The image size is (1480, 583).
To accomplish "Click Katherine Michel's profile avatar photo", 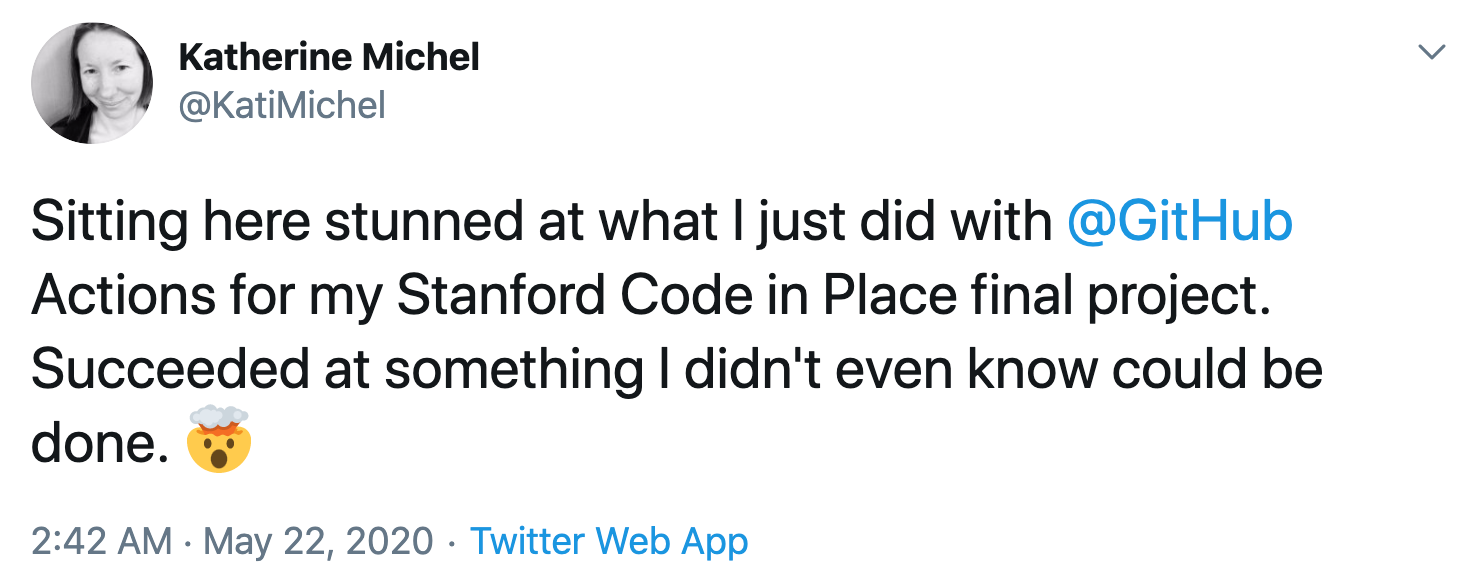I will 92,82.
